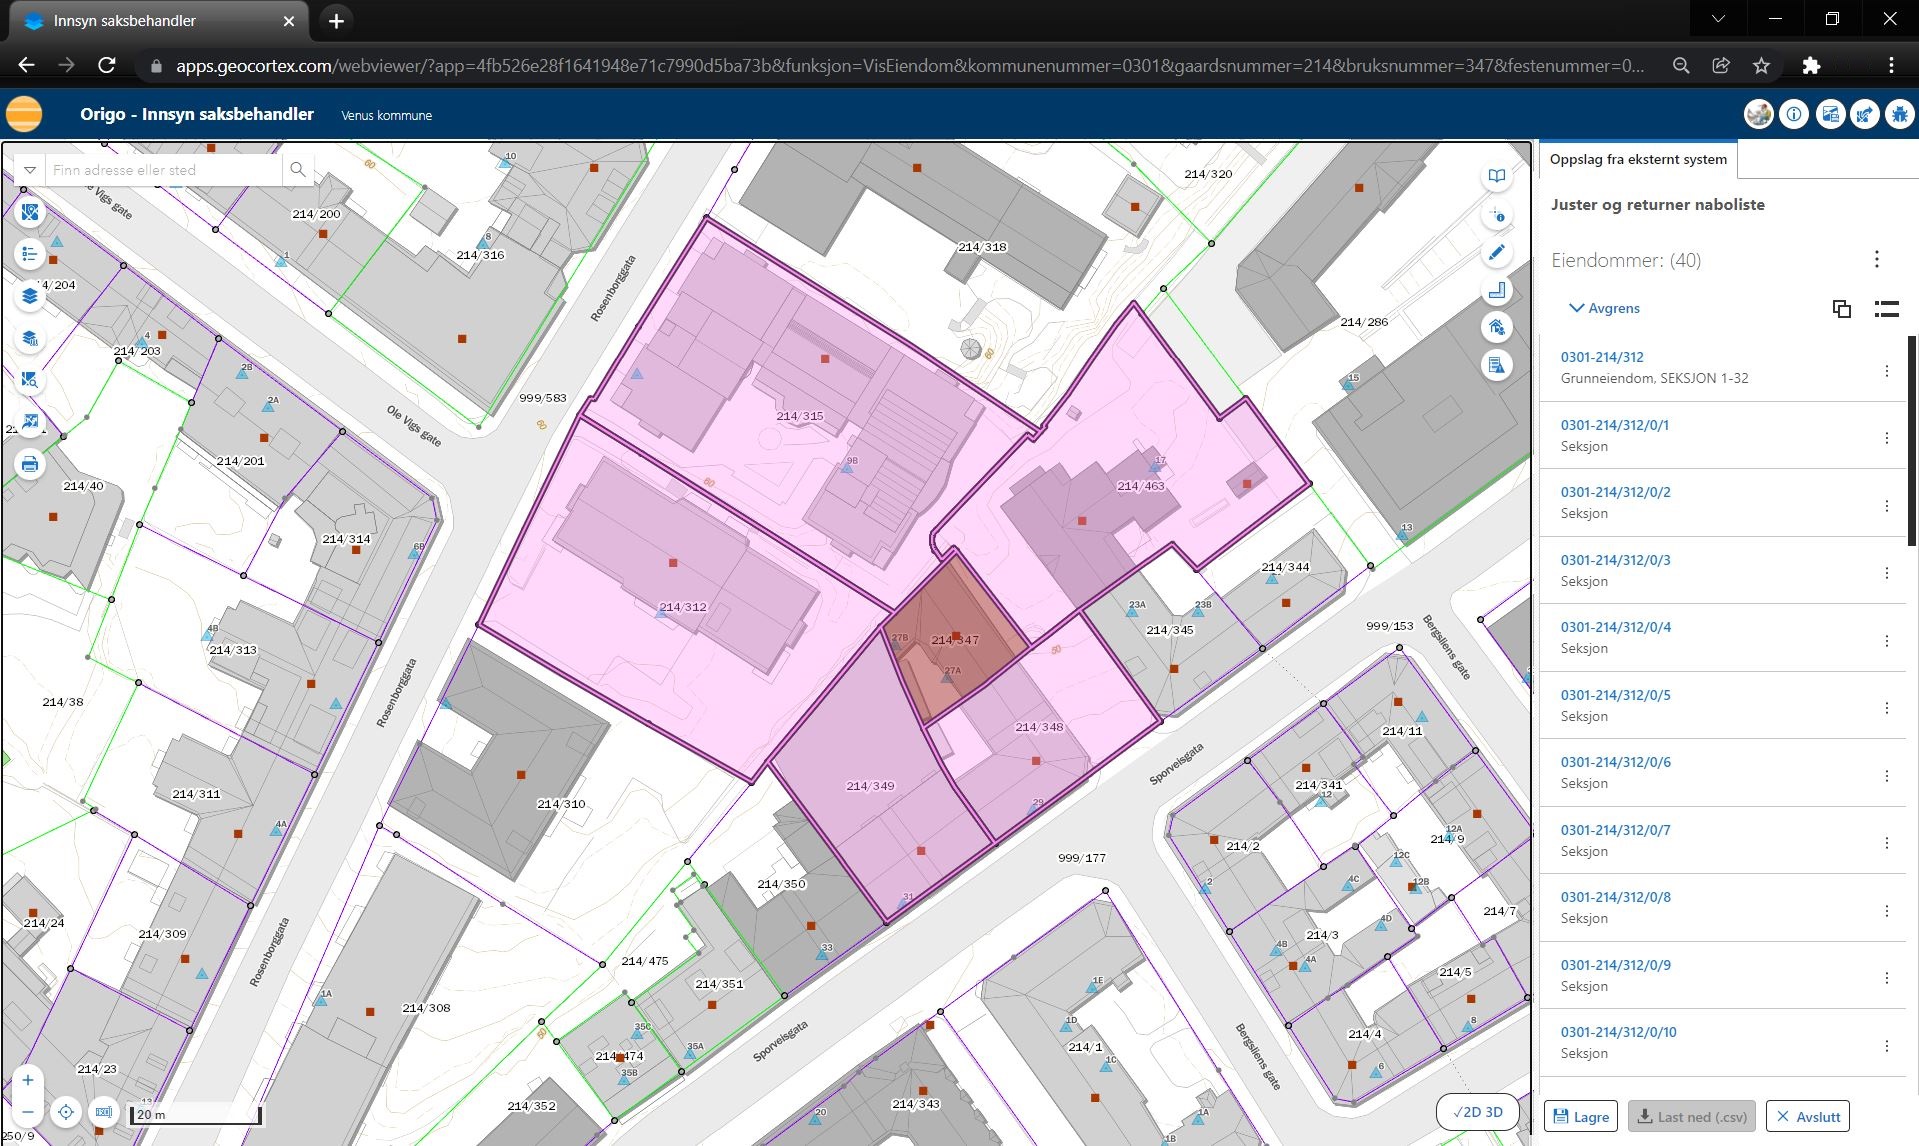Viewport: 1919px width, 1146px height.
Task: Click the parcel labeled 214/349 on map
Action: (869, 786)
